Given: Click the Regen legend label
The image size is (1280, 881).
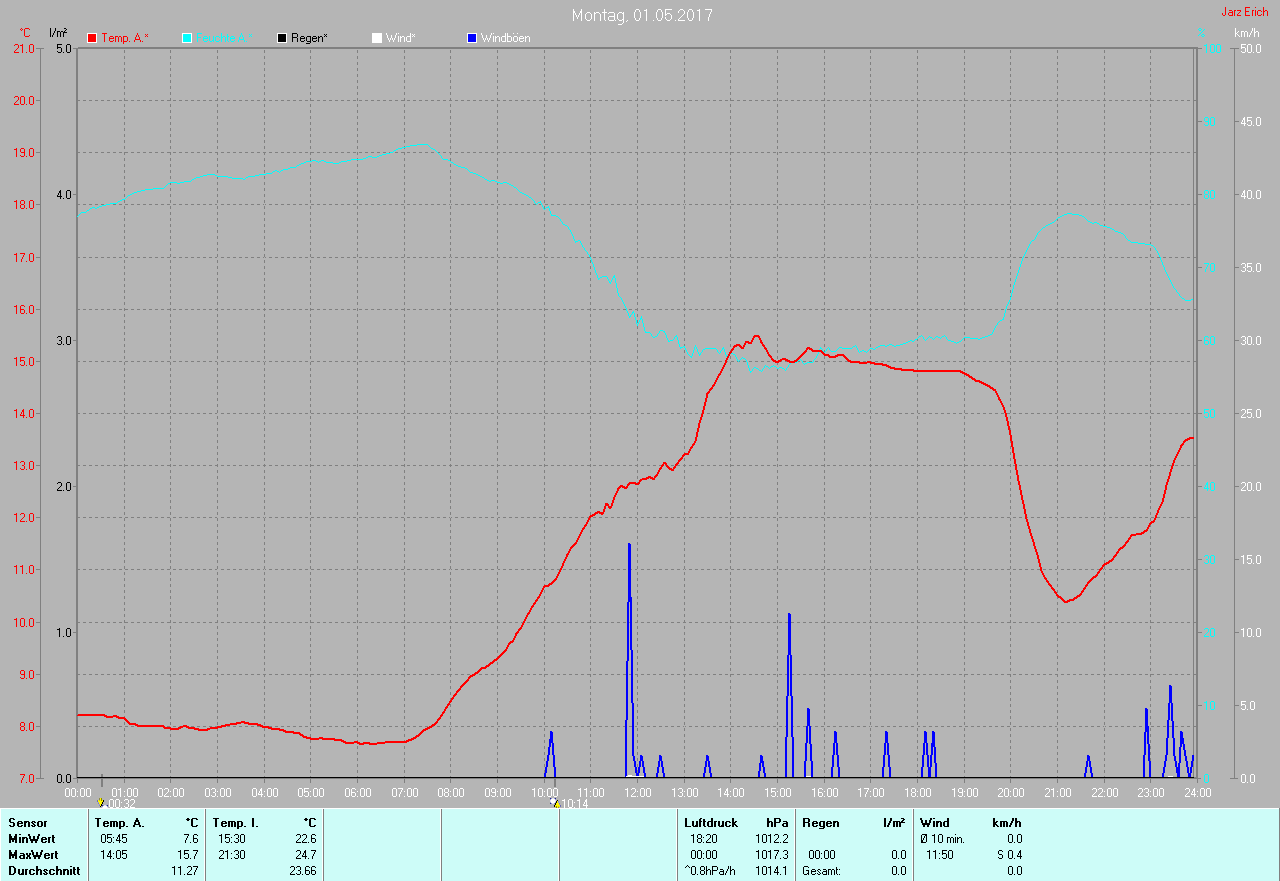Looking at the screenshot, I should pyautogui.click(x=309, y=38).
